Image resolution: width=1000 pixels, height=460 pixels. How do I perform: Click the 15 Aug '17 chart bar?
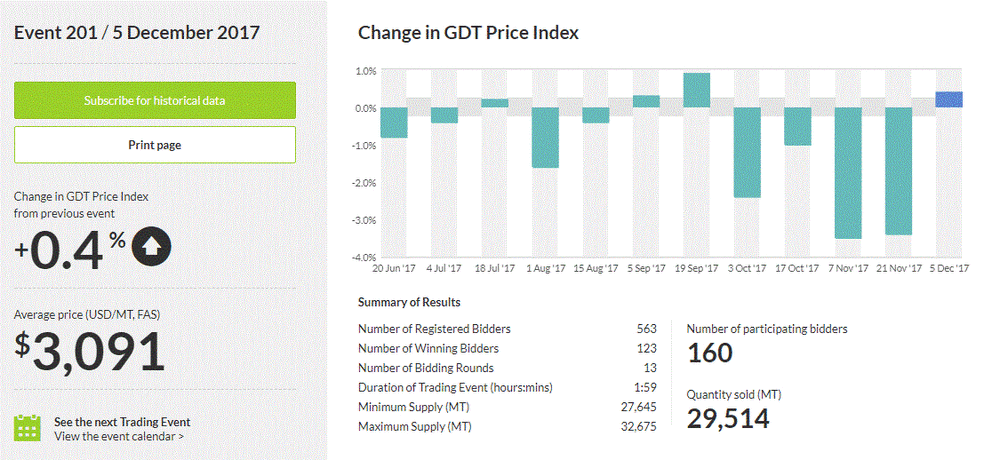coord(595,115)
